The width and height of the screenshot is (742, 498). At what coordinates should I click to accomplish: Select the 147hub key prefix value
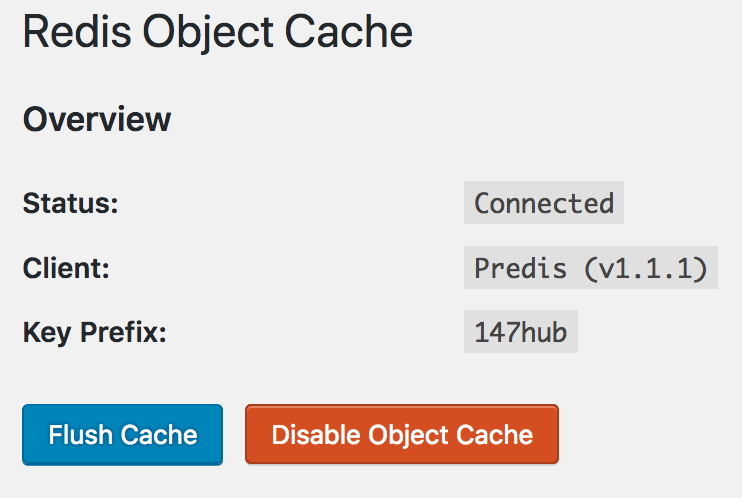pyautogui.click(x=521, y=332)
